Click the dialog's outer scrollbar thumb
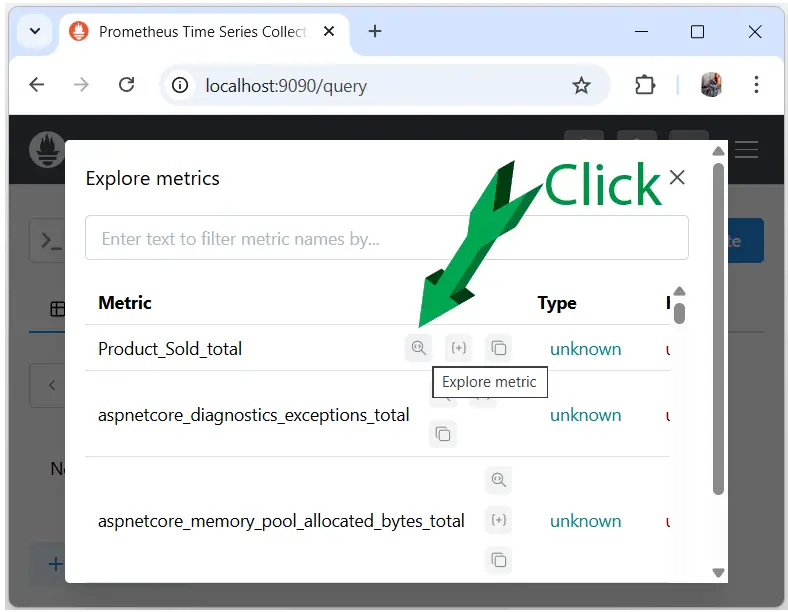This screenshot has width=788, height=612. click(718, 329)
